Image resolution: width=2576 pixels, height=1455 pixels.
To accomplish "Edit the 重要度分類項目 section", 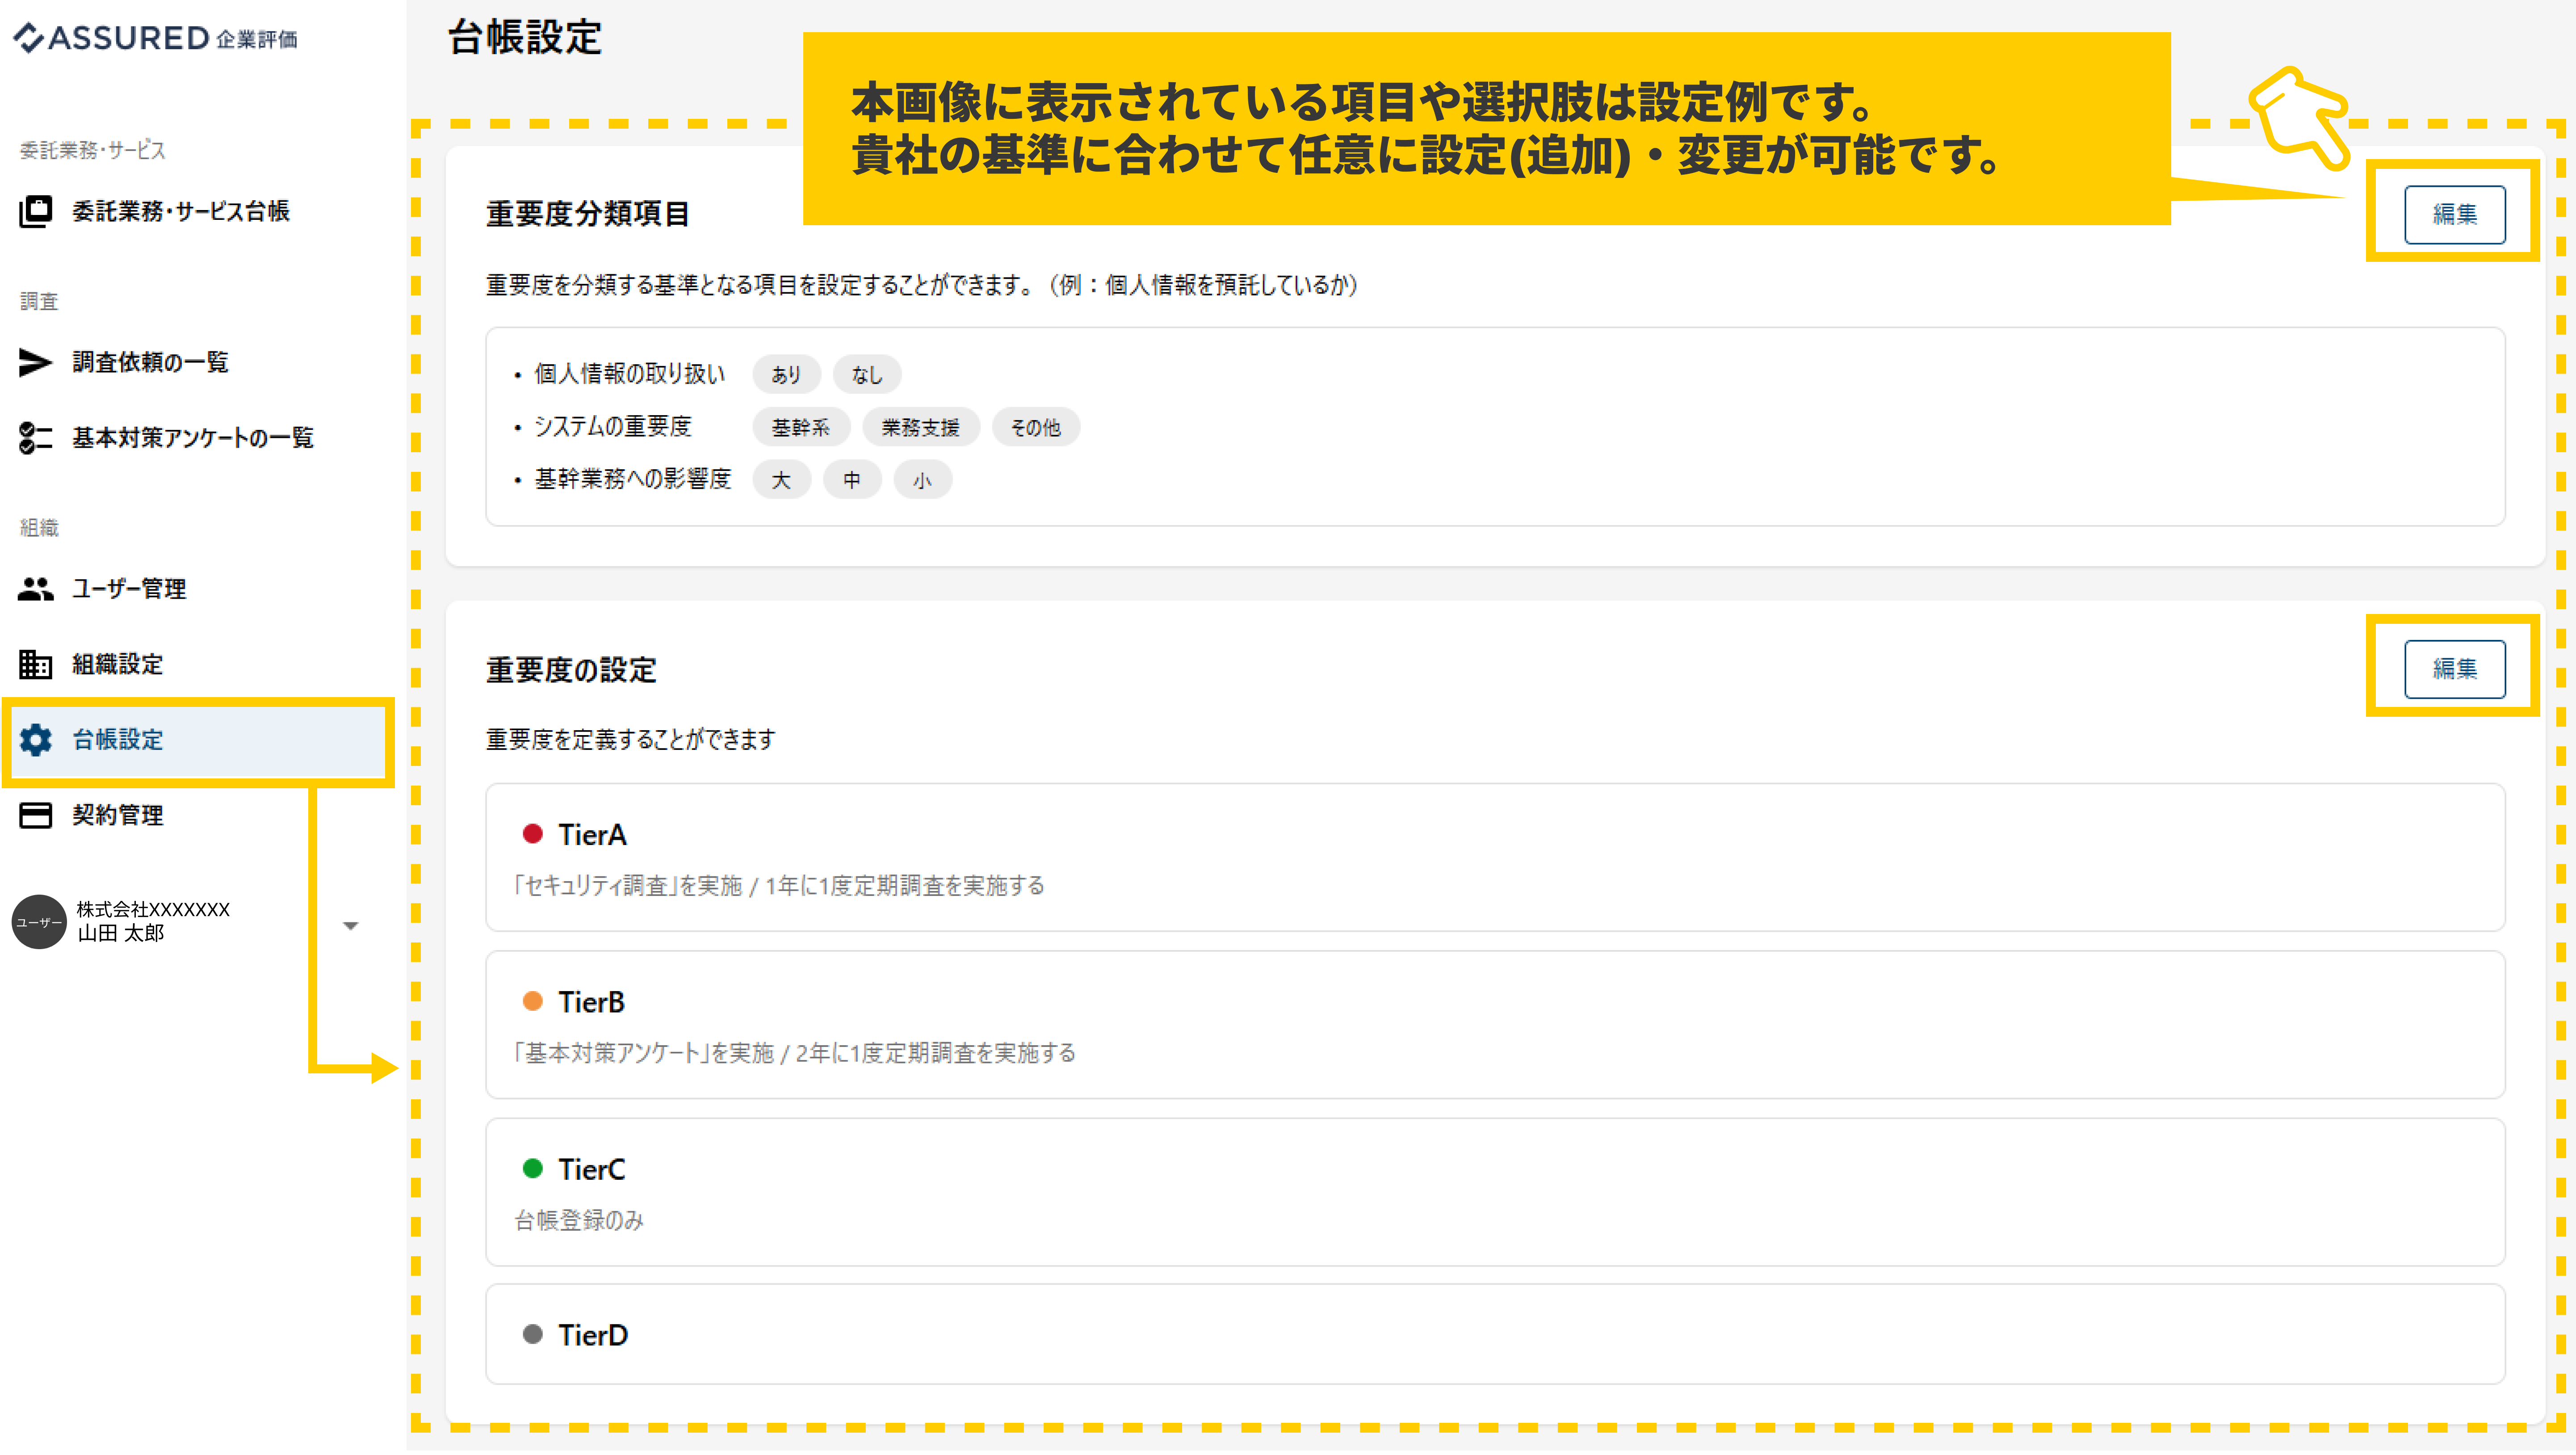I will 2455,215.
